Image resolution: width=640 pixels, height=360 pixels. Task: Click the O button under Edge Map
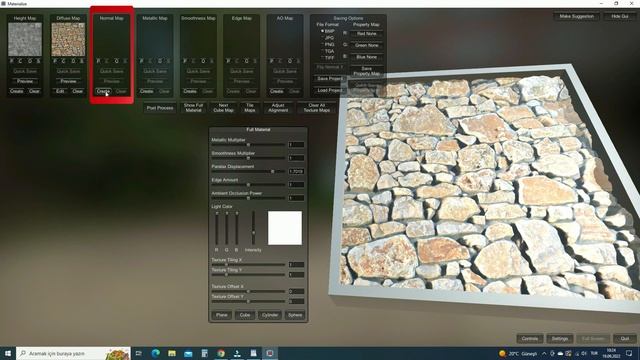point(246,61)
